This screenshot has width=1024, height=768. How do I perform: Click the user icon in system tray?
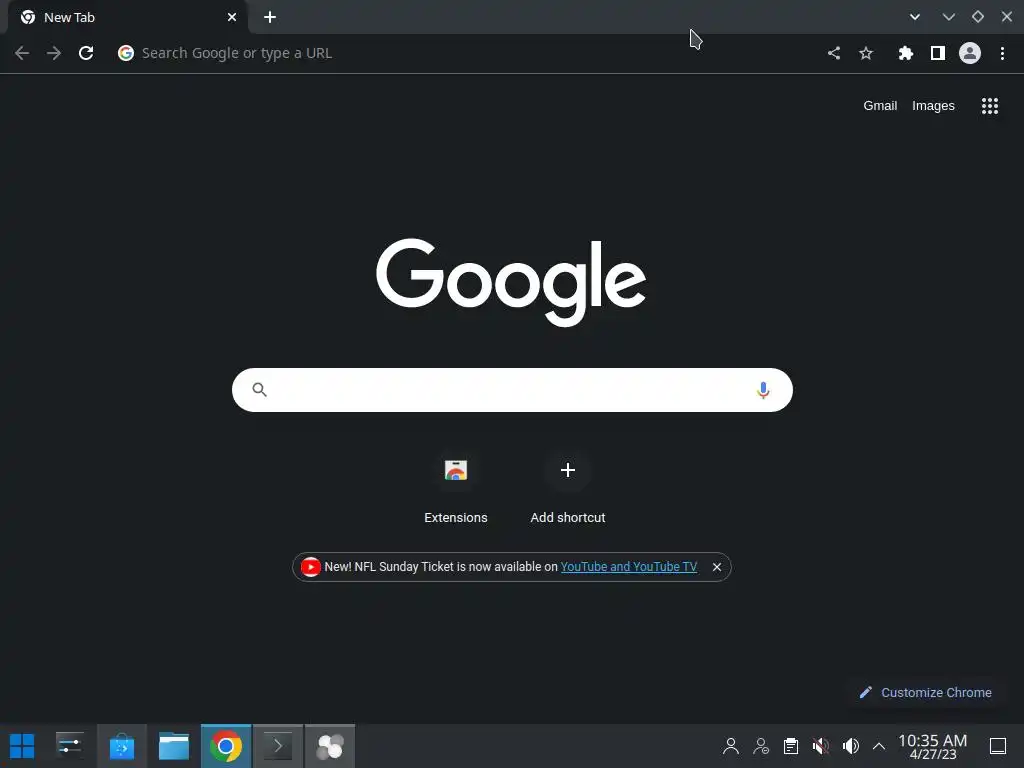coord(731,746)
